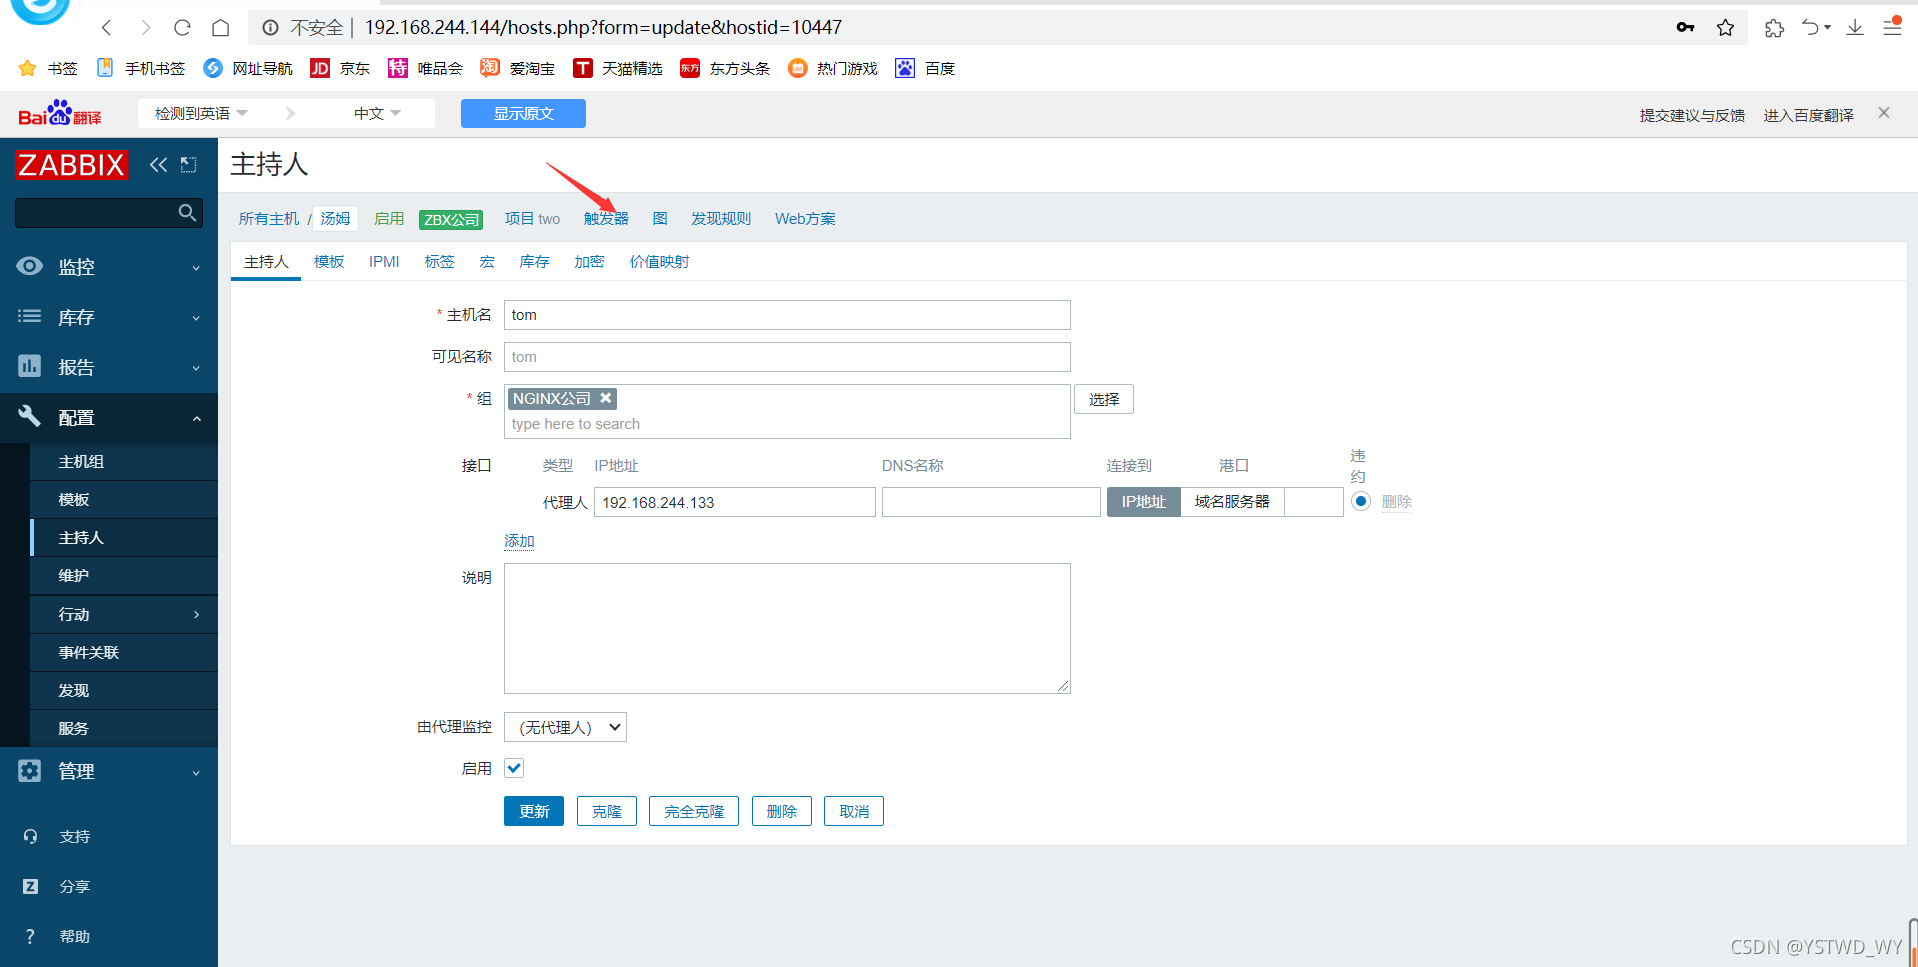Image resolution: width=1918 pixels, height=967 pixels.
Task: Open the downloads icon in toolbar
Action: (x=1855, y=27)
